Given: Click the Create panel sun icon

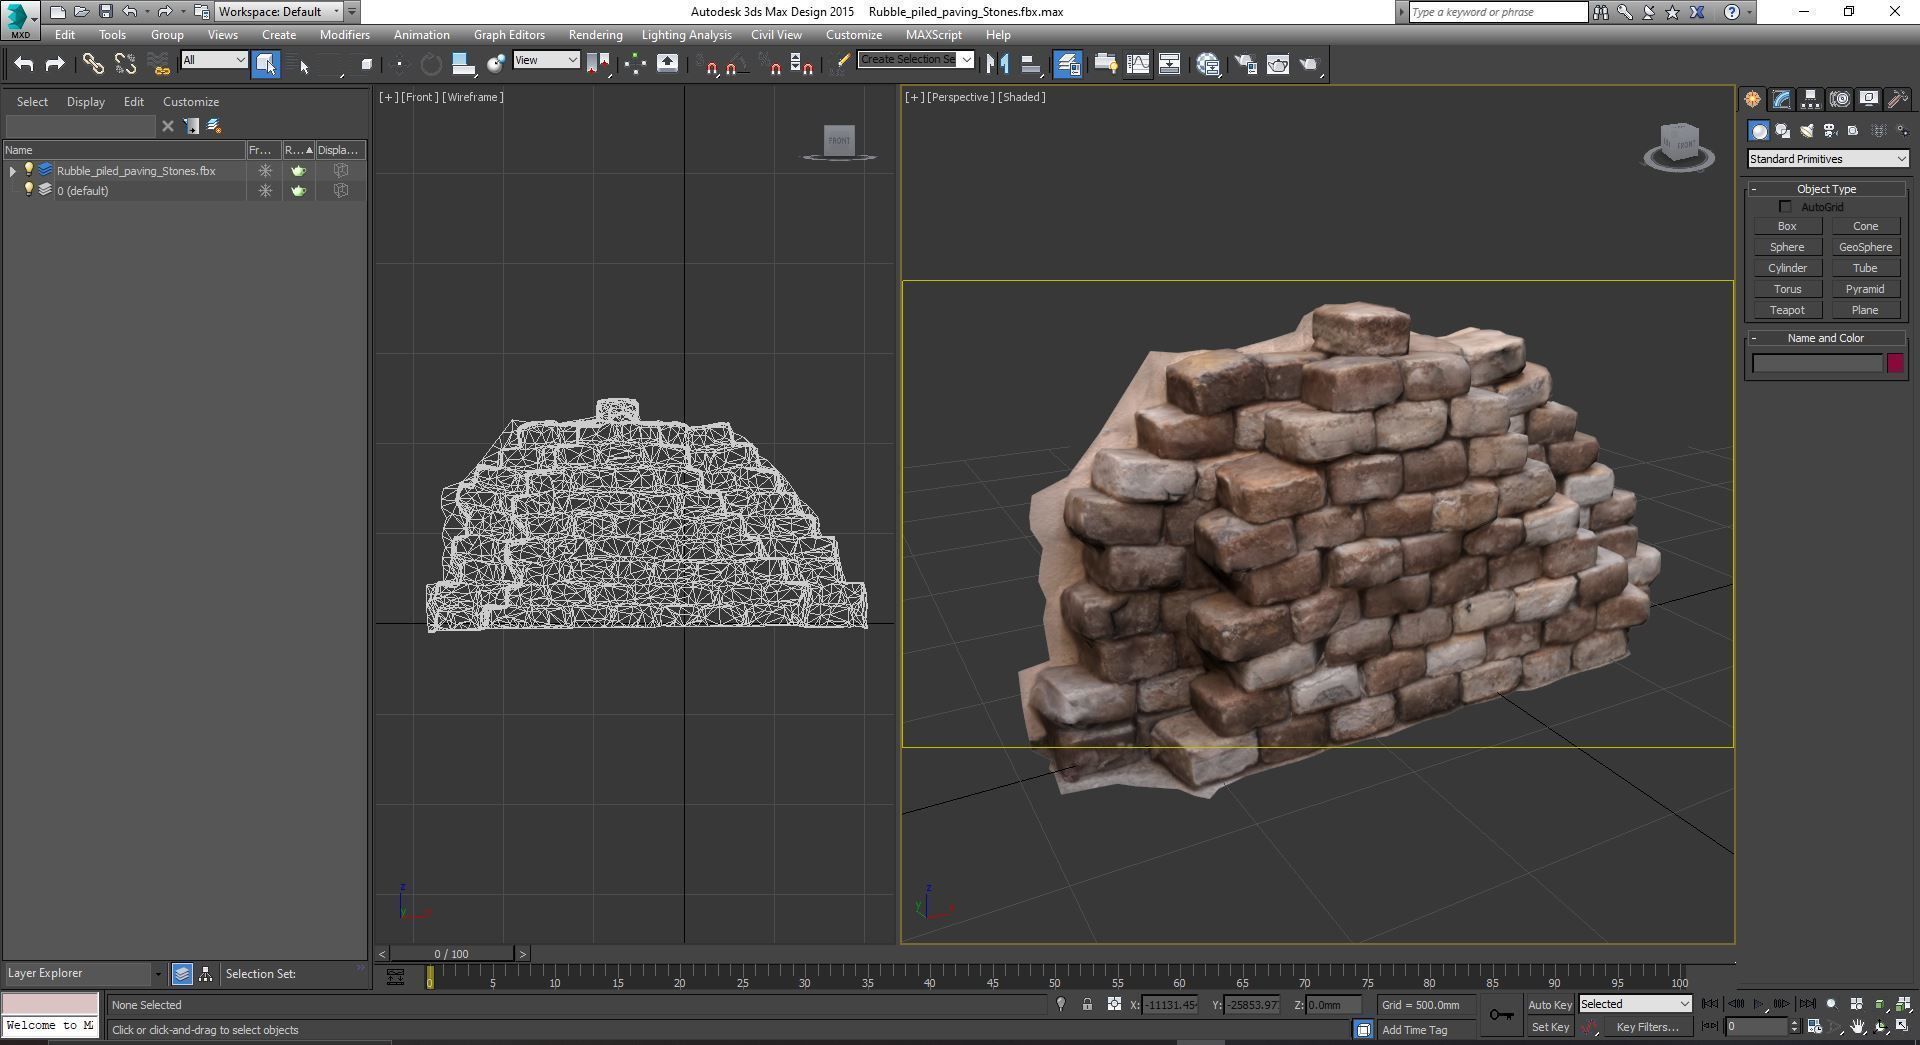Looking at the screenshot, I should click(1752, 99).
